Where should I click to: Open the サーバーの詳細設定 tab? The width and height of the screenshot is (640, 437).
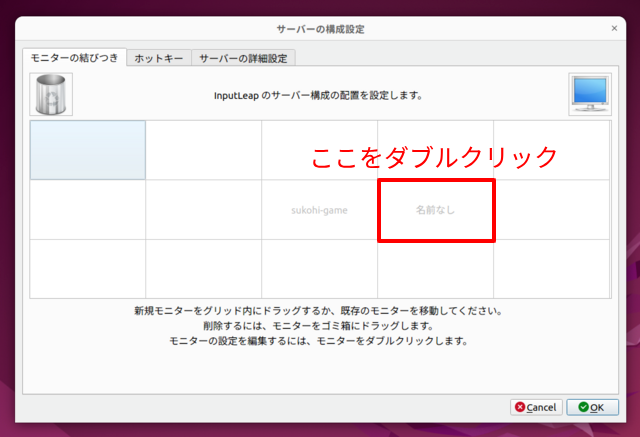(243, 58)
